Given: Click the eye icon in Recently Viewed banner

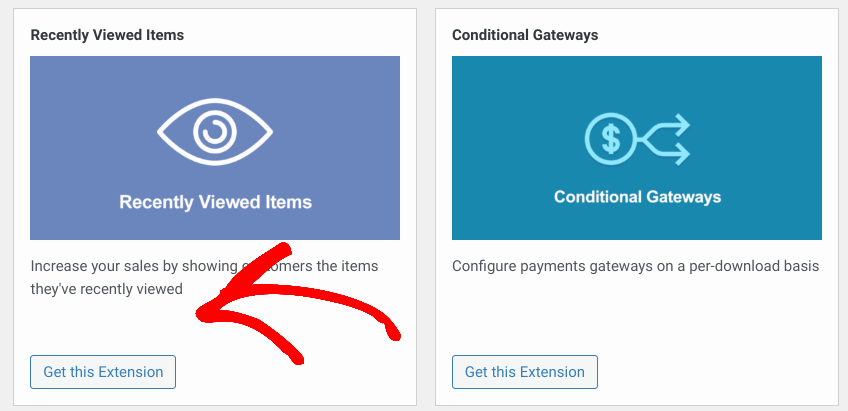Looking at the screenshot, I should (215, 131).
